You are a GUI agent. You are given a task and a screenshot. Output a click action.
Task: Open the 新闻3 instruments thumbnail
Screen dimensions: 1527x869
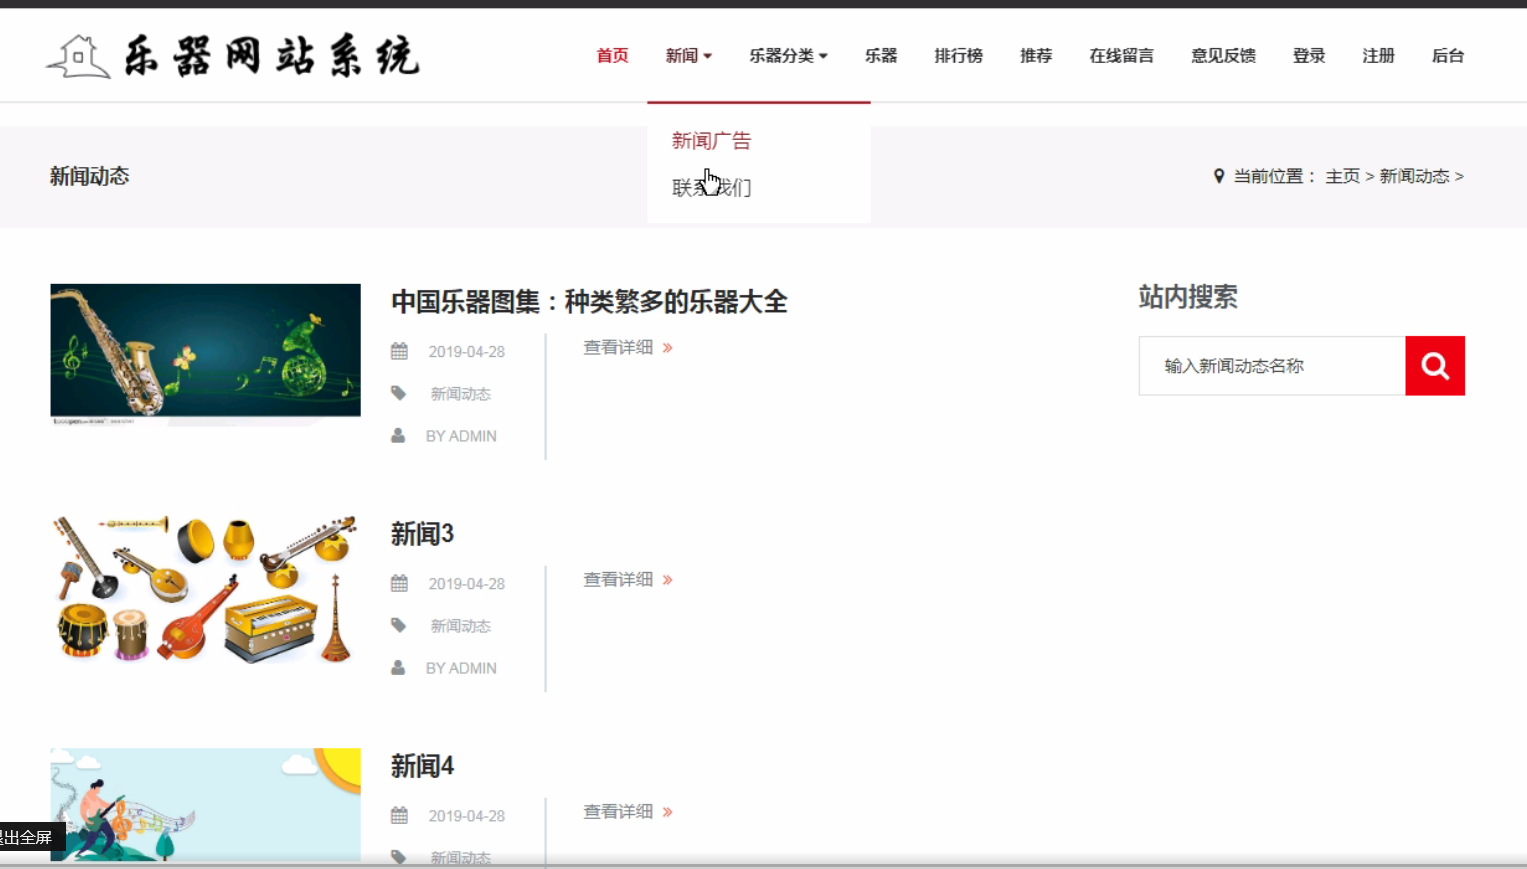pyautogui.click(x=205, y=588)
